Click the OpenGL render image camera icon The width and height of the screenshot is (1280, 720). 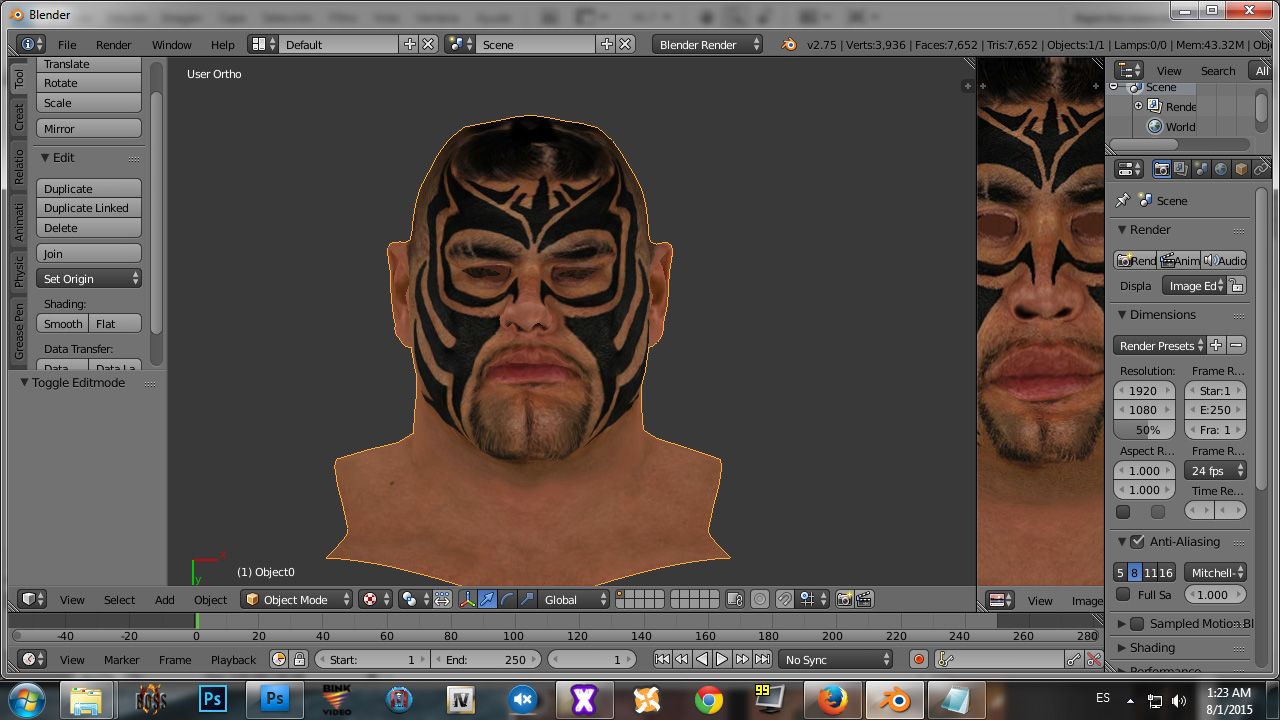845,599
